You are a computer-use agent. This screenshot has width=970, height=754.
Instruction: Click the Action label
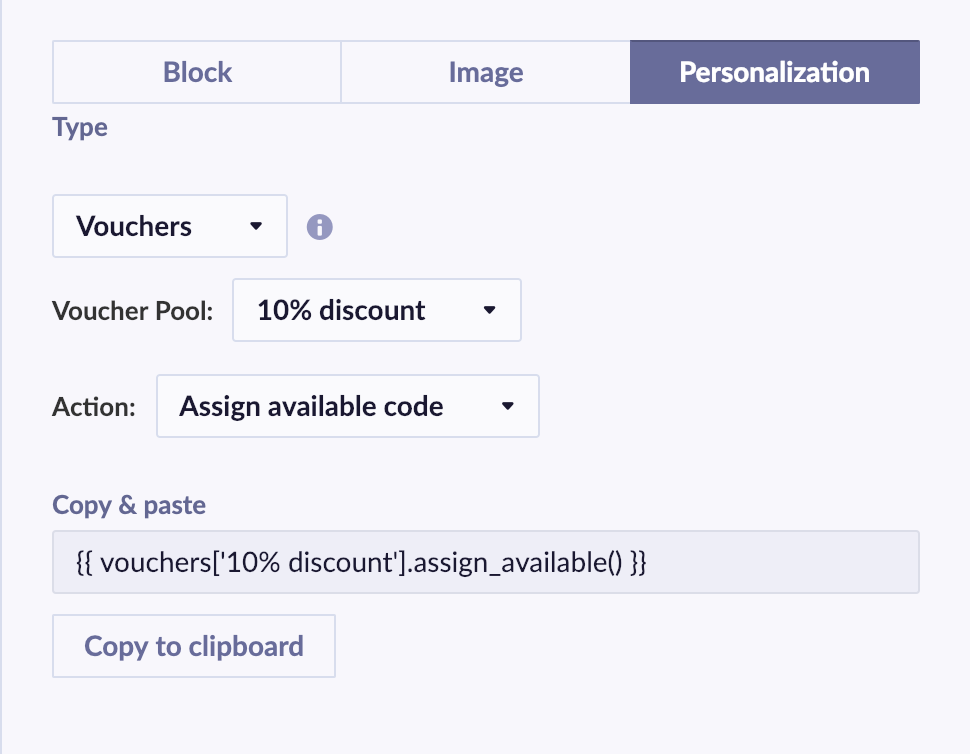(94, 407)
